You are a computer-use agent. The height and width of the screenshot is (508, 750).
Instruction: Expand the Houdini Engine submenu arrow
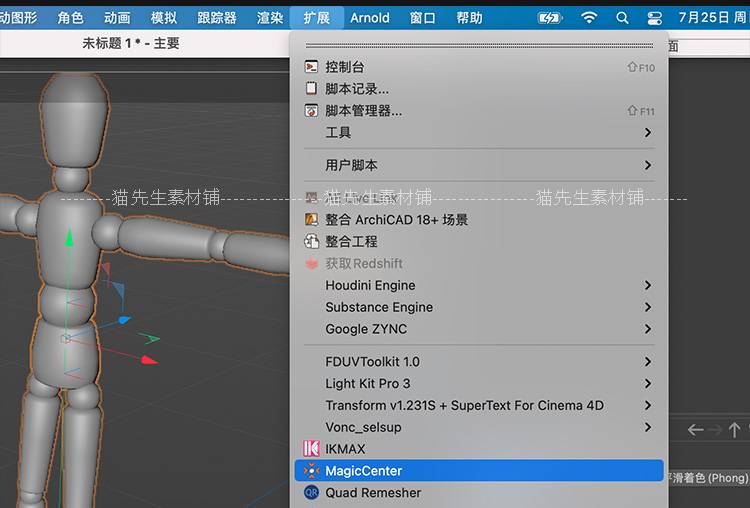648,285
